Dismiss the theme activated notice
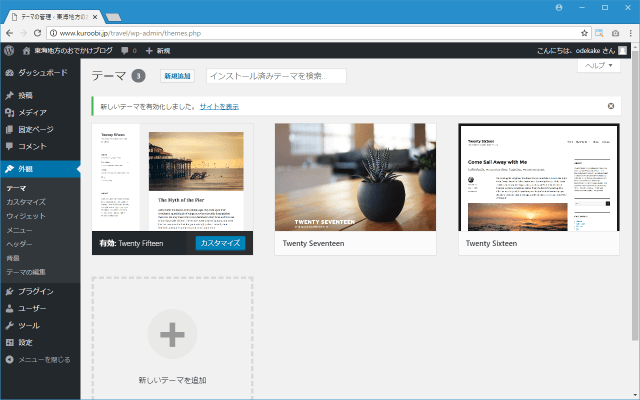 pos(611,106)
